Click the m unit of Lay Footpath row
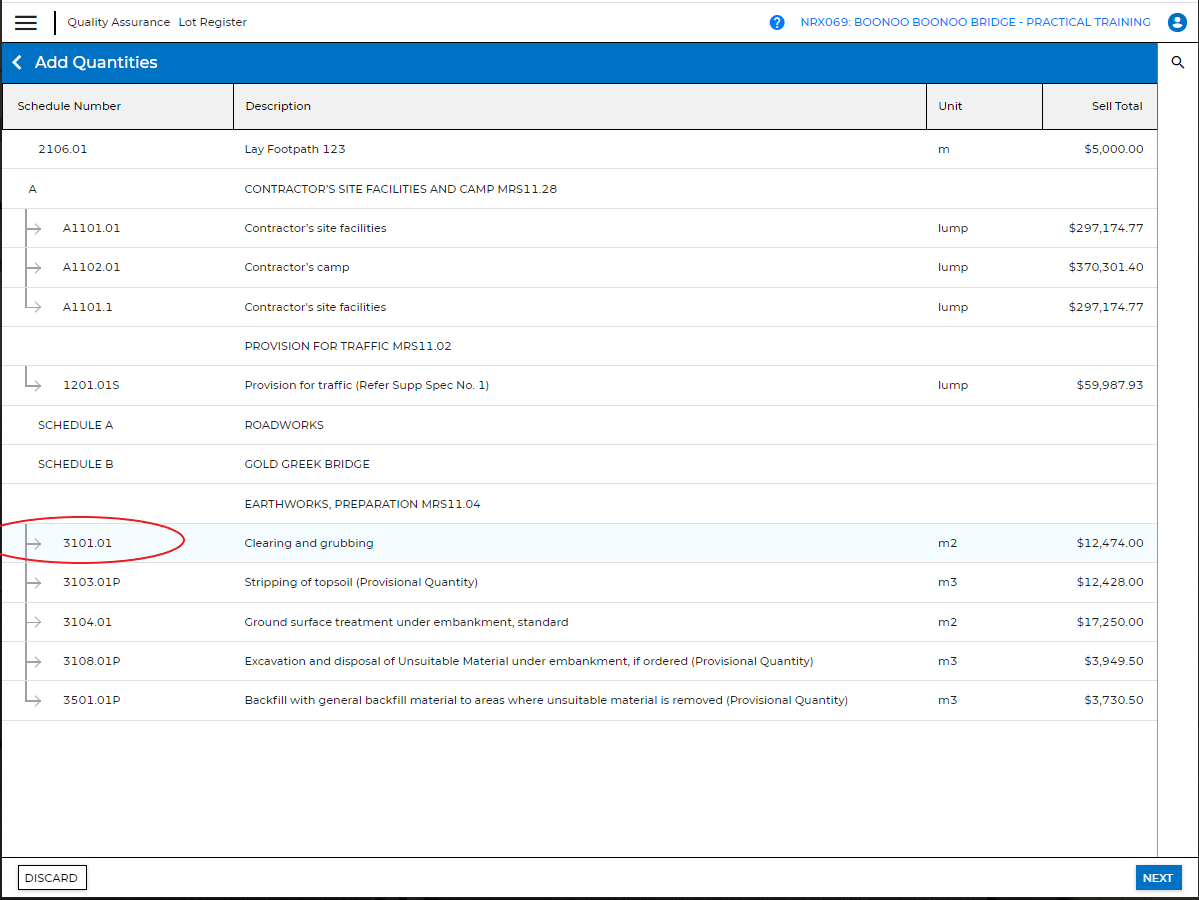The width and height of the screenshot is (1199, 900). point(944,149)
